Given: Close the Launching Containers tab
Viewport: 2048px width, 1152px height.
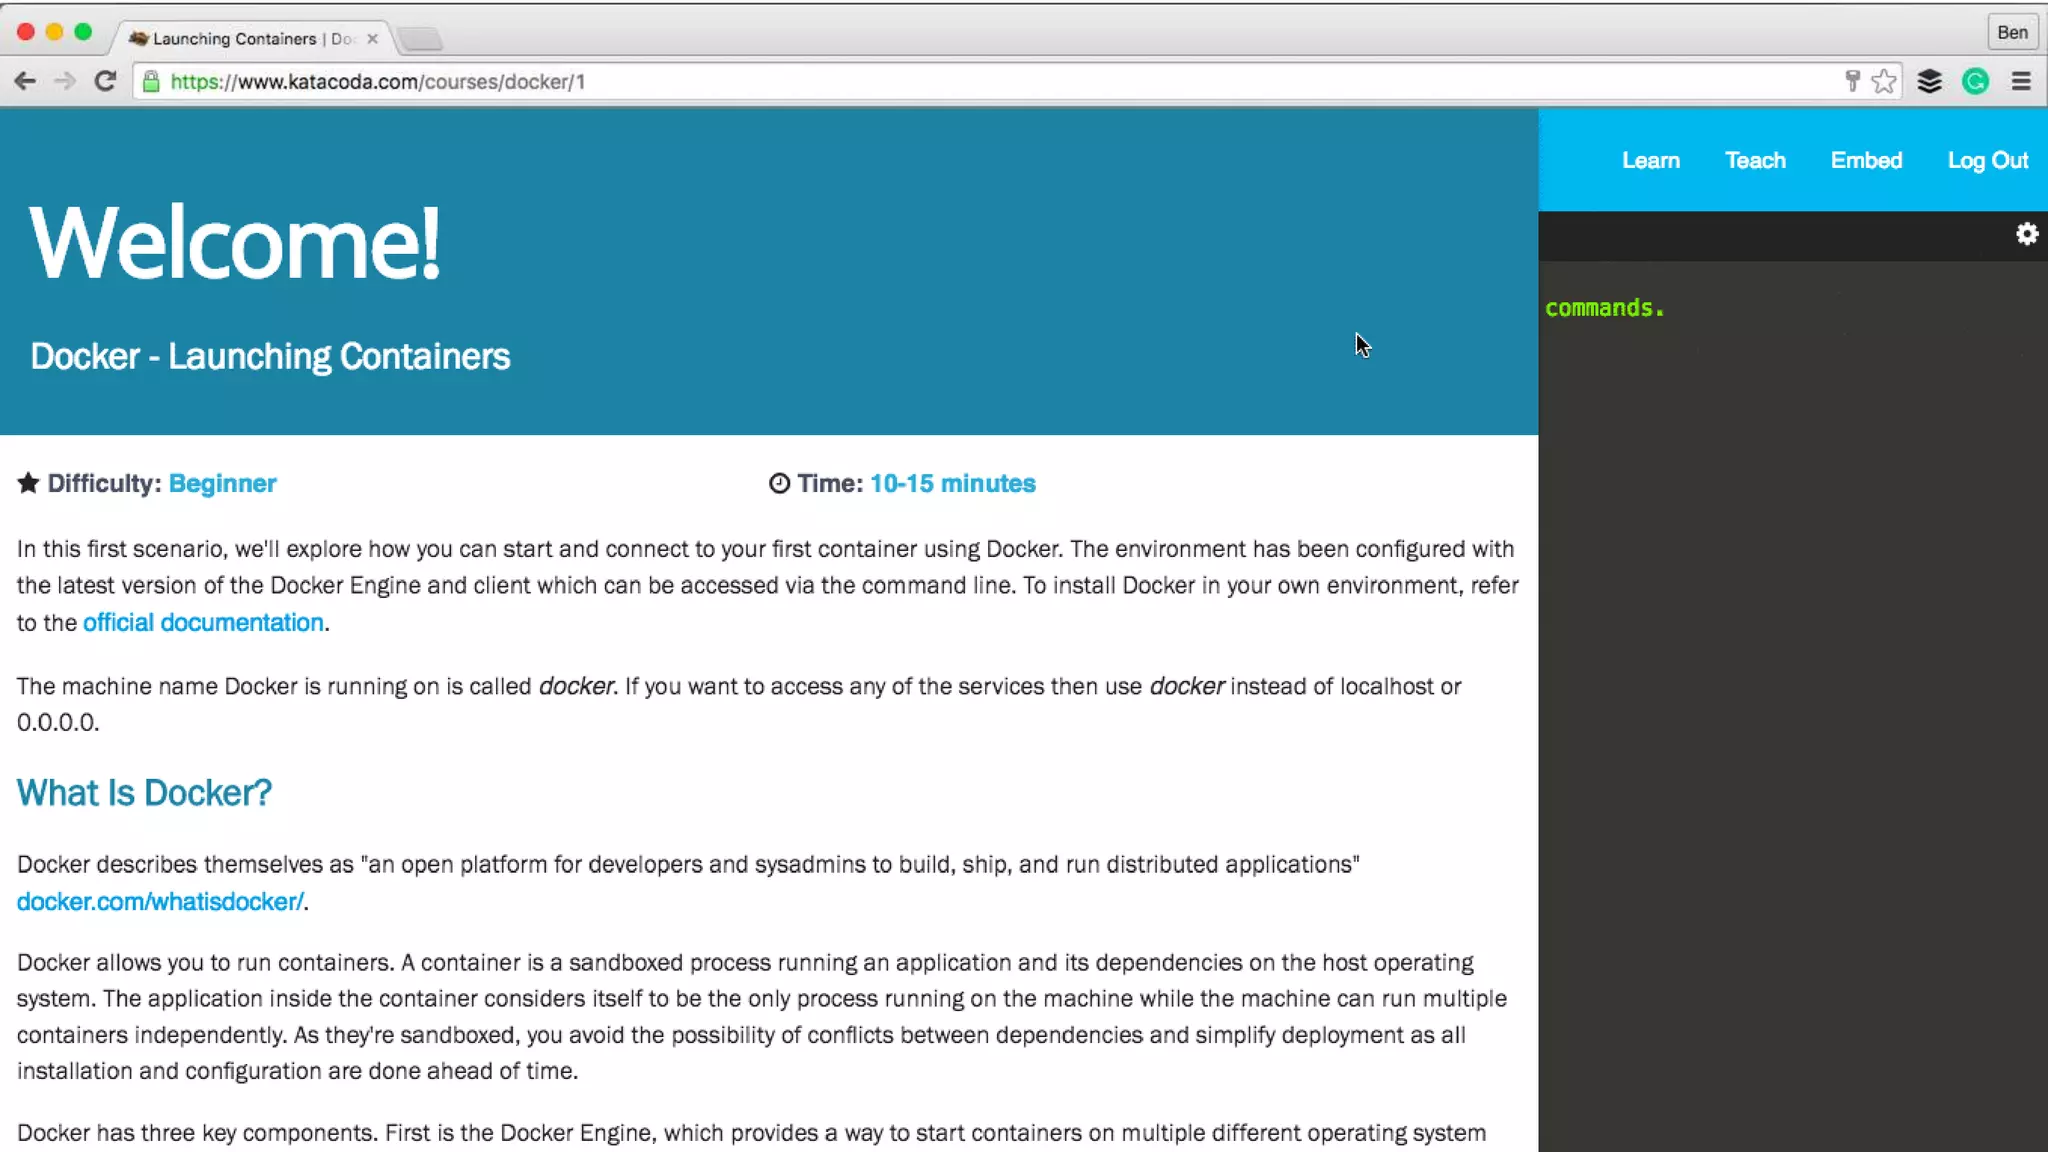Looking at the screenshot, I should coord(372,38).
